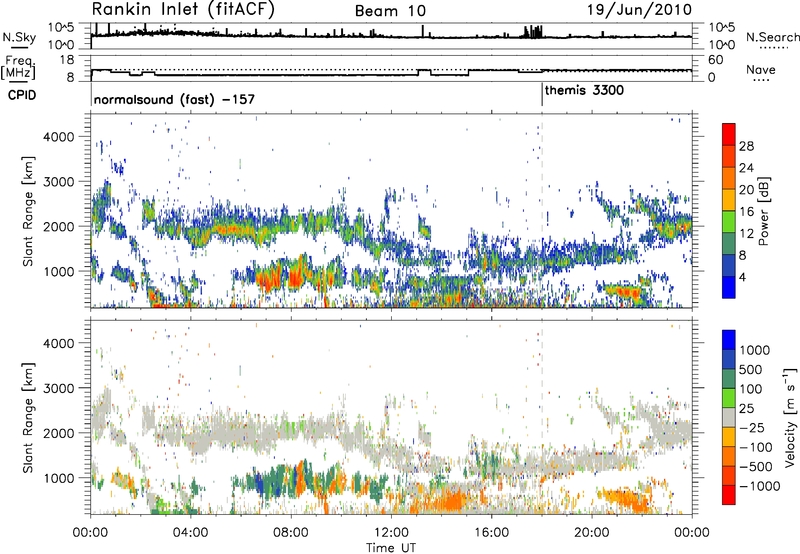Click the "Time UT" axis title

point(391,548)
